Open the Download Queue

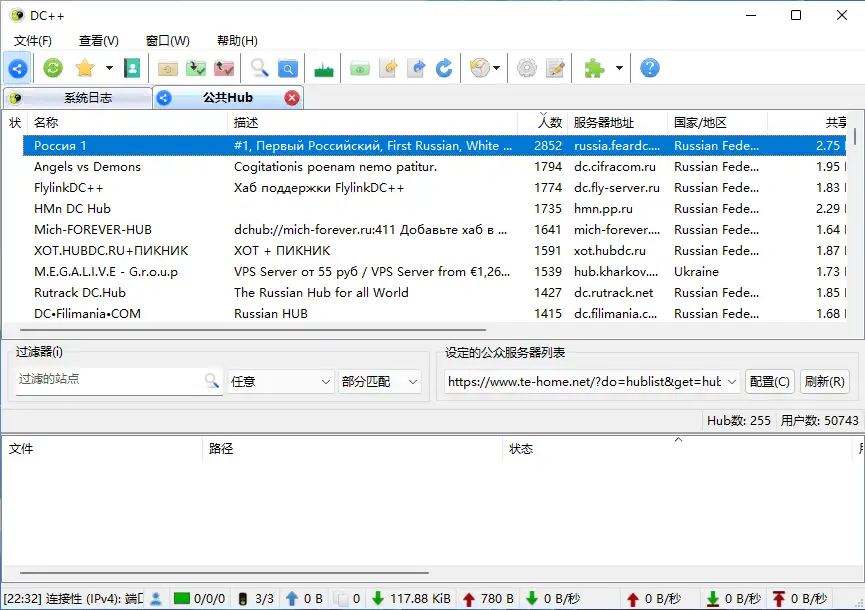(167, 68)
